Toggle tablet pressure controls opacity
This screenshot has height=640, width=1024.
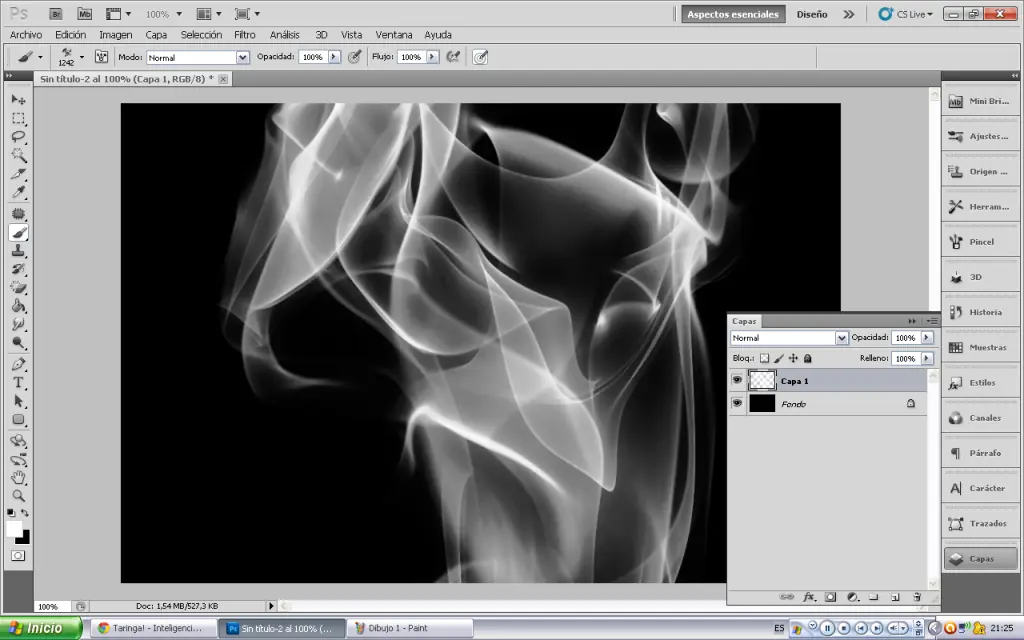click(x=355, y=57)
